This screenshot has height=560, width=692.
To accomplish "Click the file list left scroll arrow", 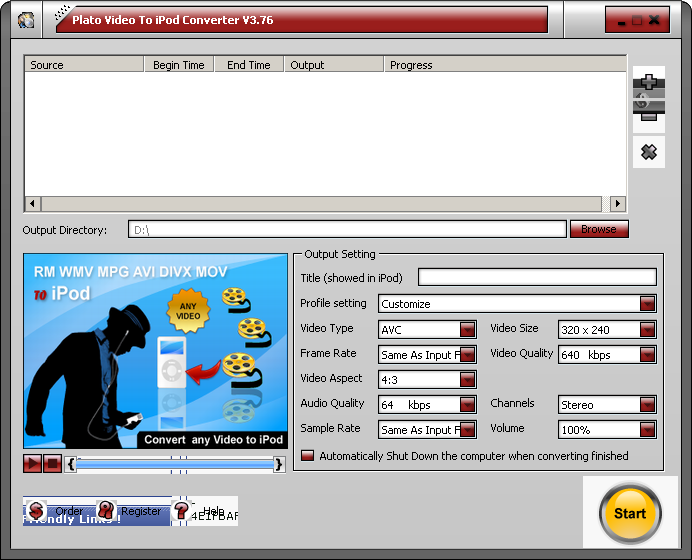I will tap(32, 203).
